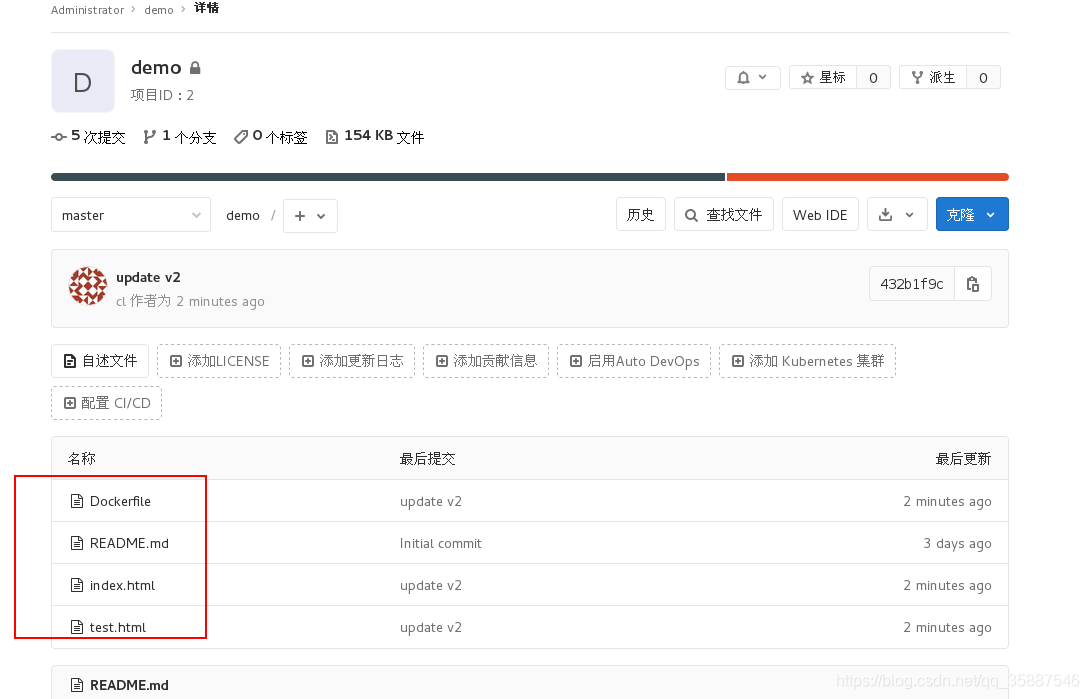The image size is (1089, 699).
Task: Click the plus icon in 添加更新日志
Action: [x=308, y=361]
